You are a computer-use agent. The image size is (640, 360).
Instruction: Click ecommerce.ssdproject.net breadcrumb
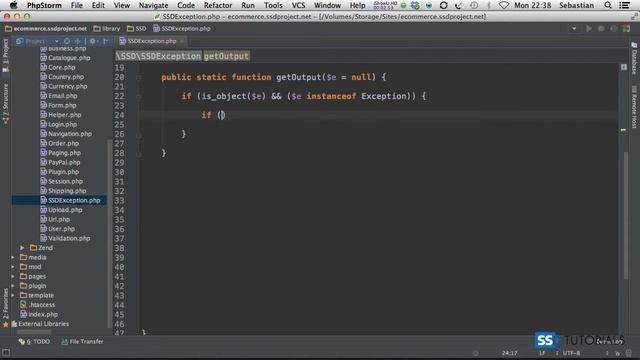click(x=46, y=29)
